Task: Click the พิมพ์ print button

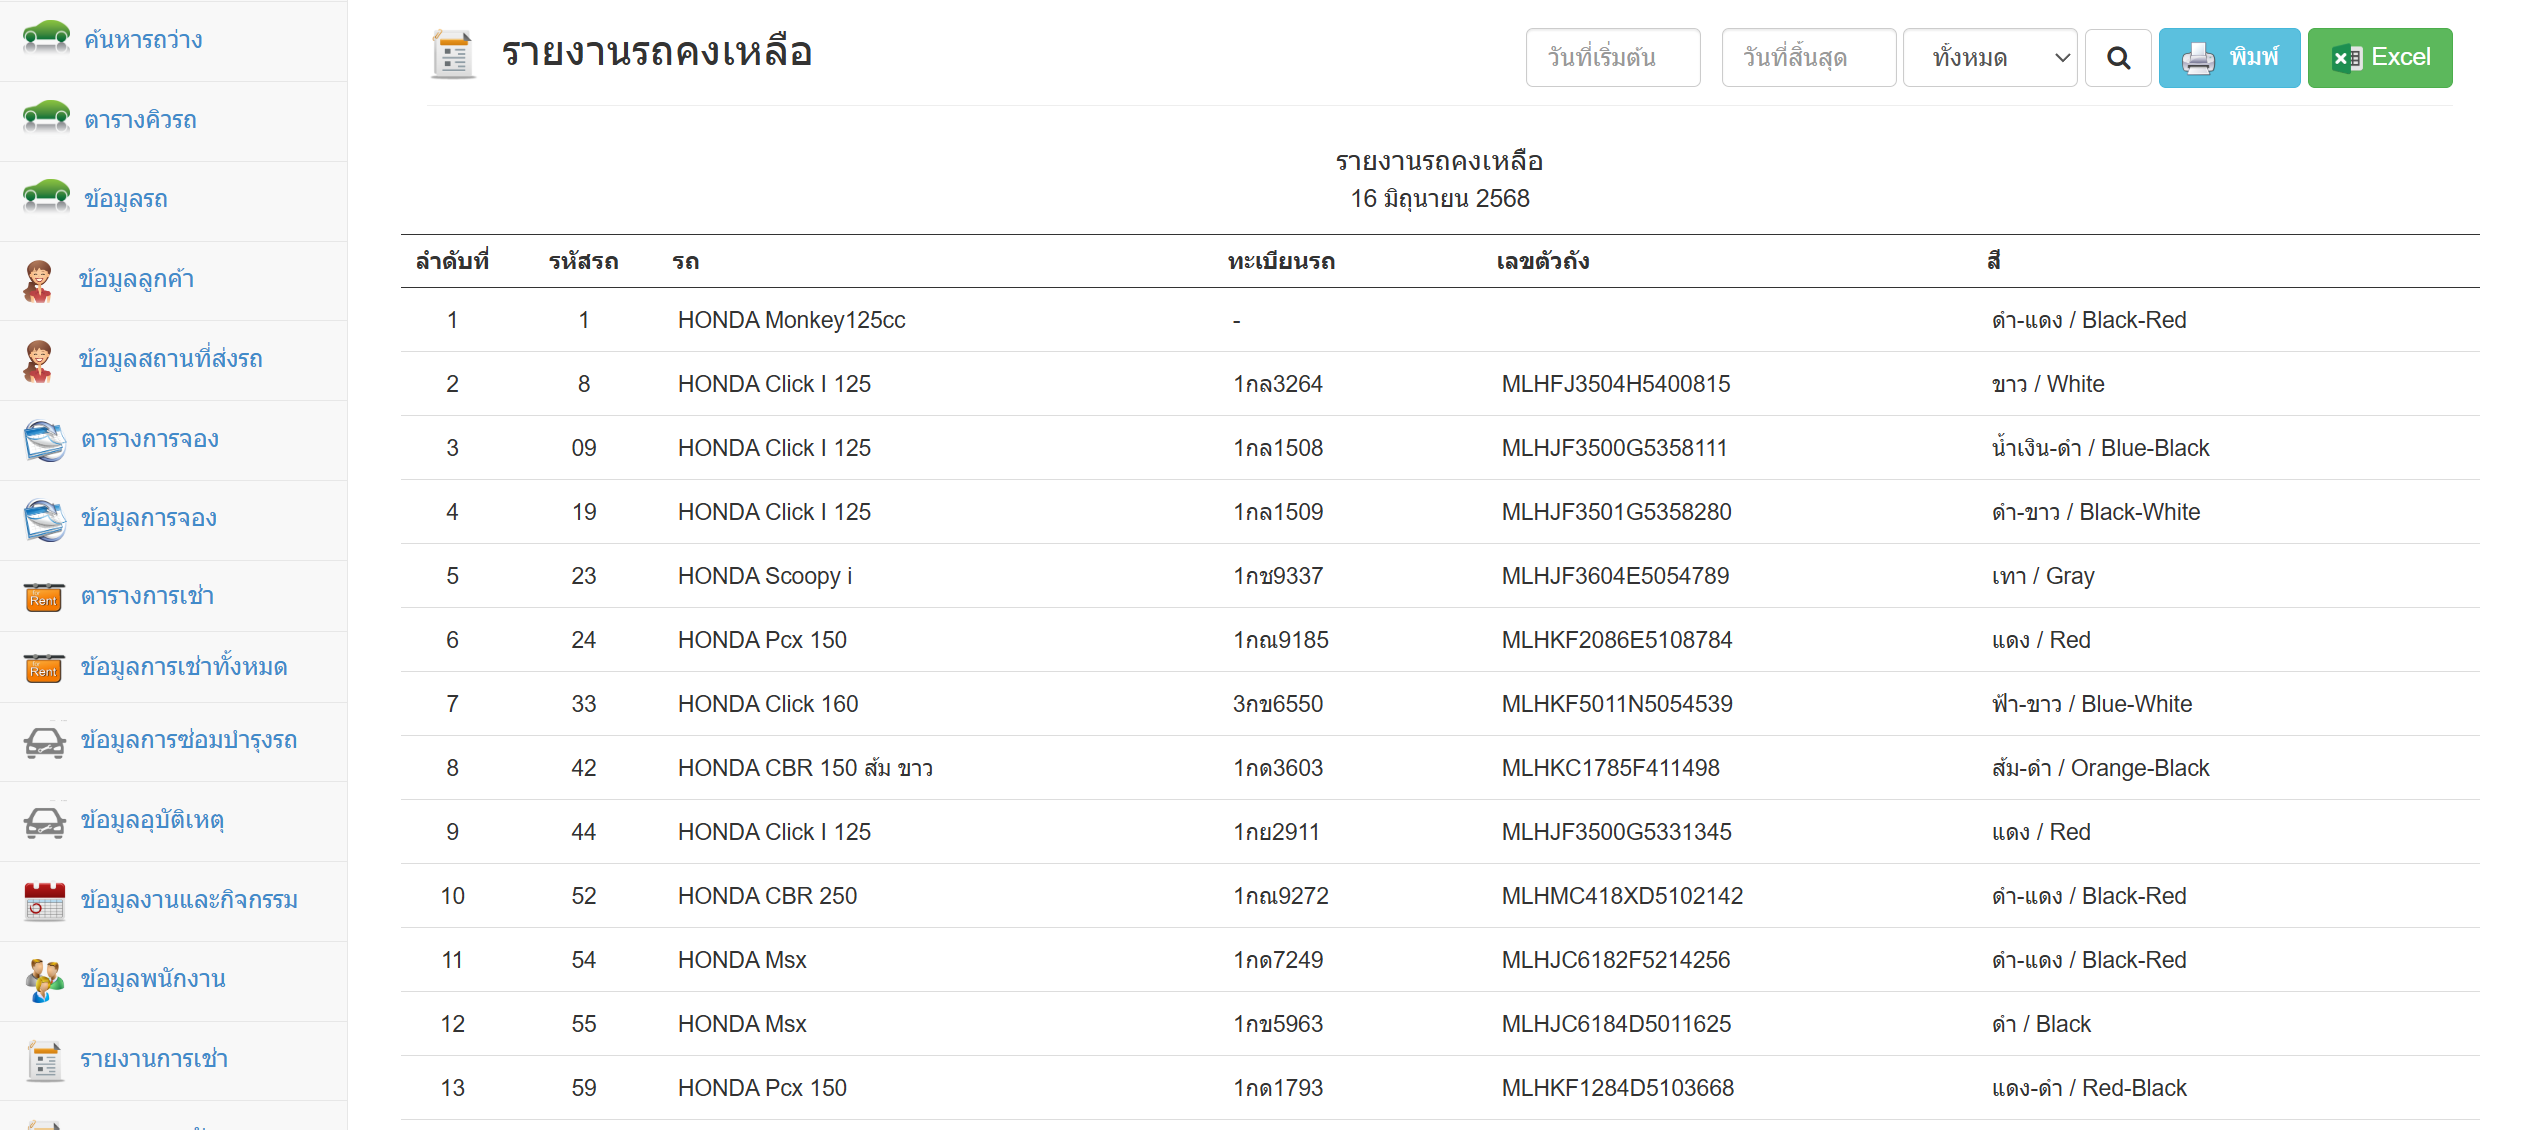Action: (2229, 58)
